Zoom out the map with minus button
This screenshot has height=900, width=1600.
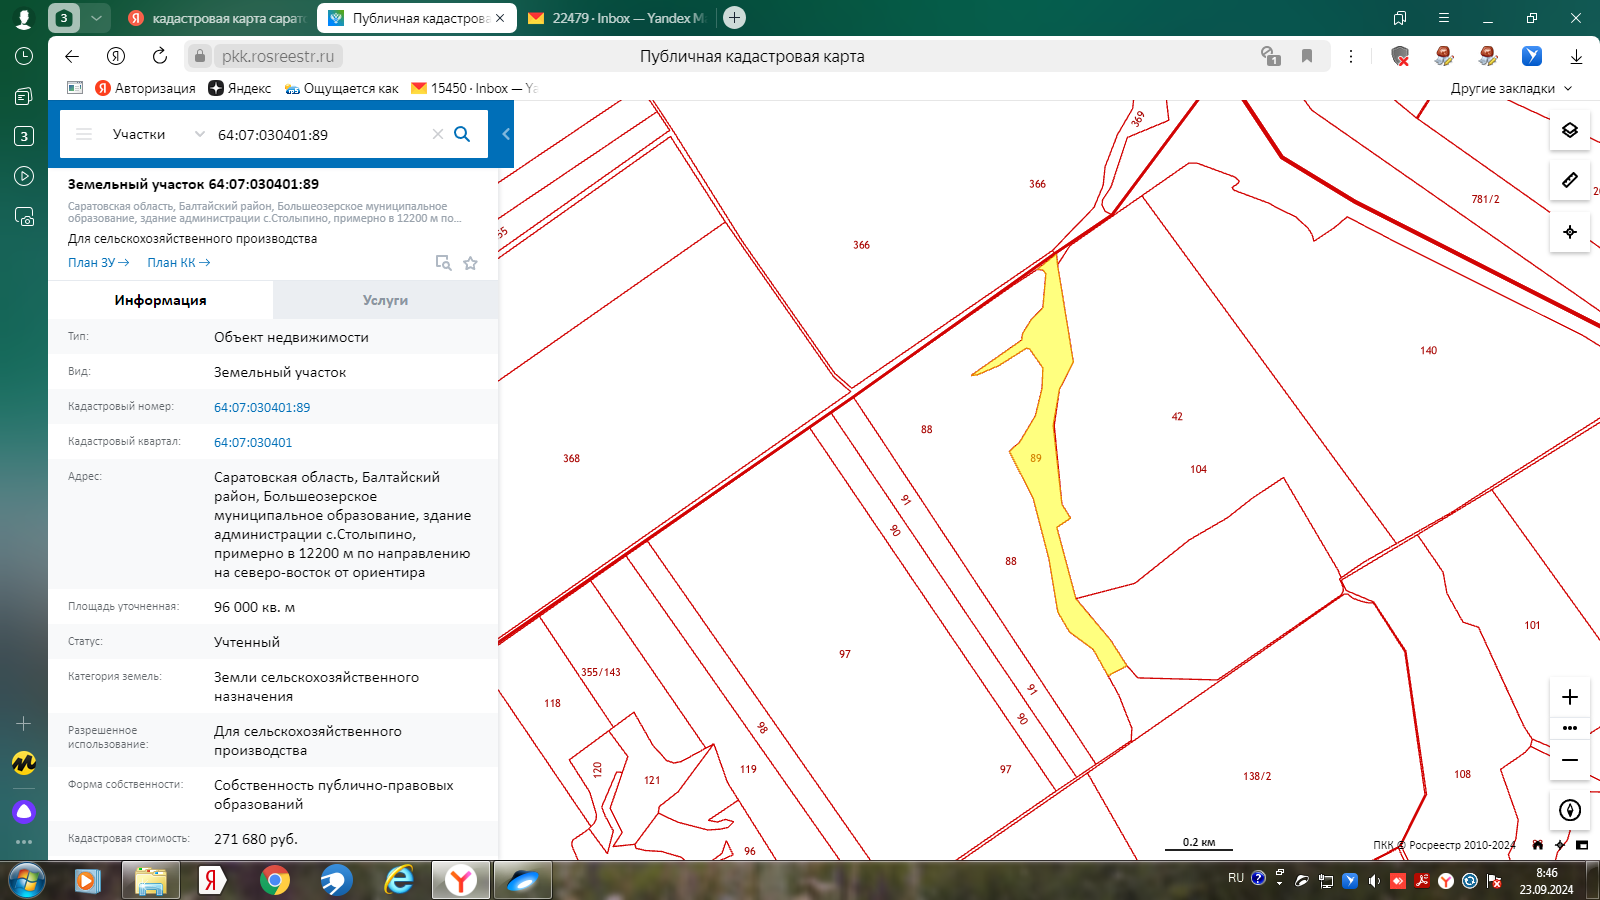coord(1570,760)
